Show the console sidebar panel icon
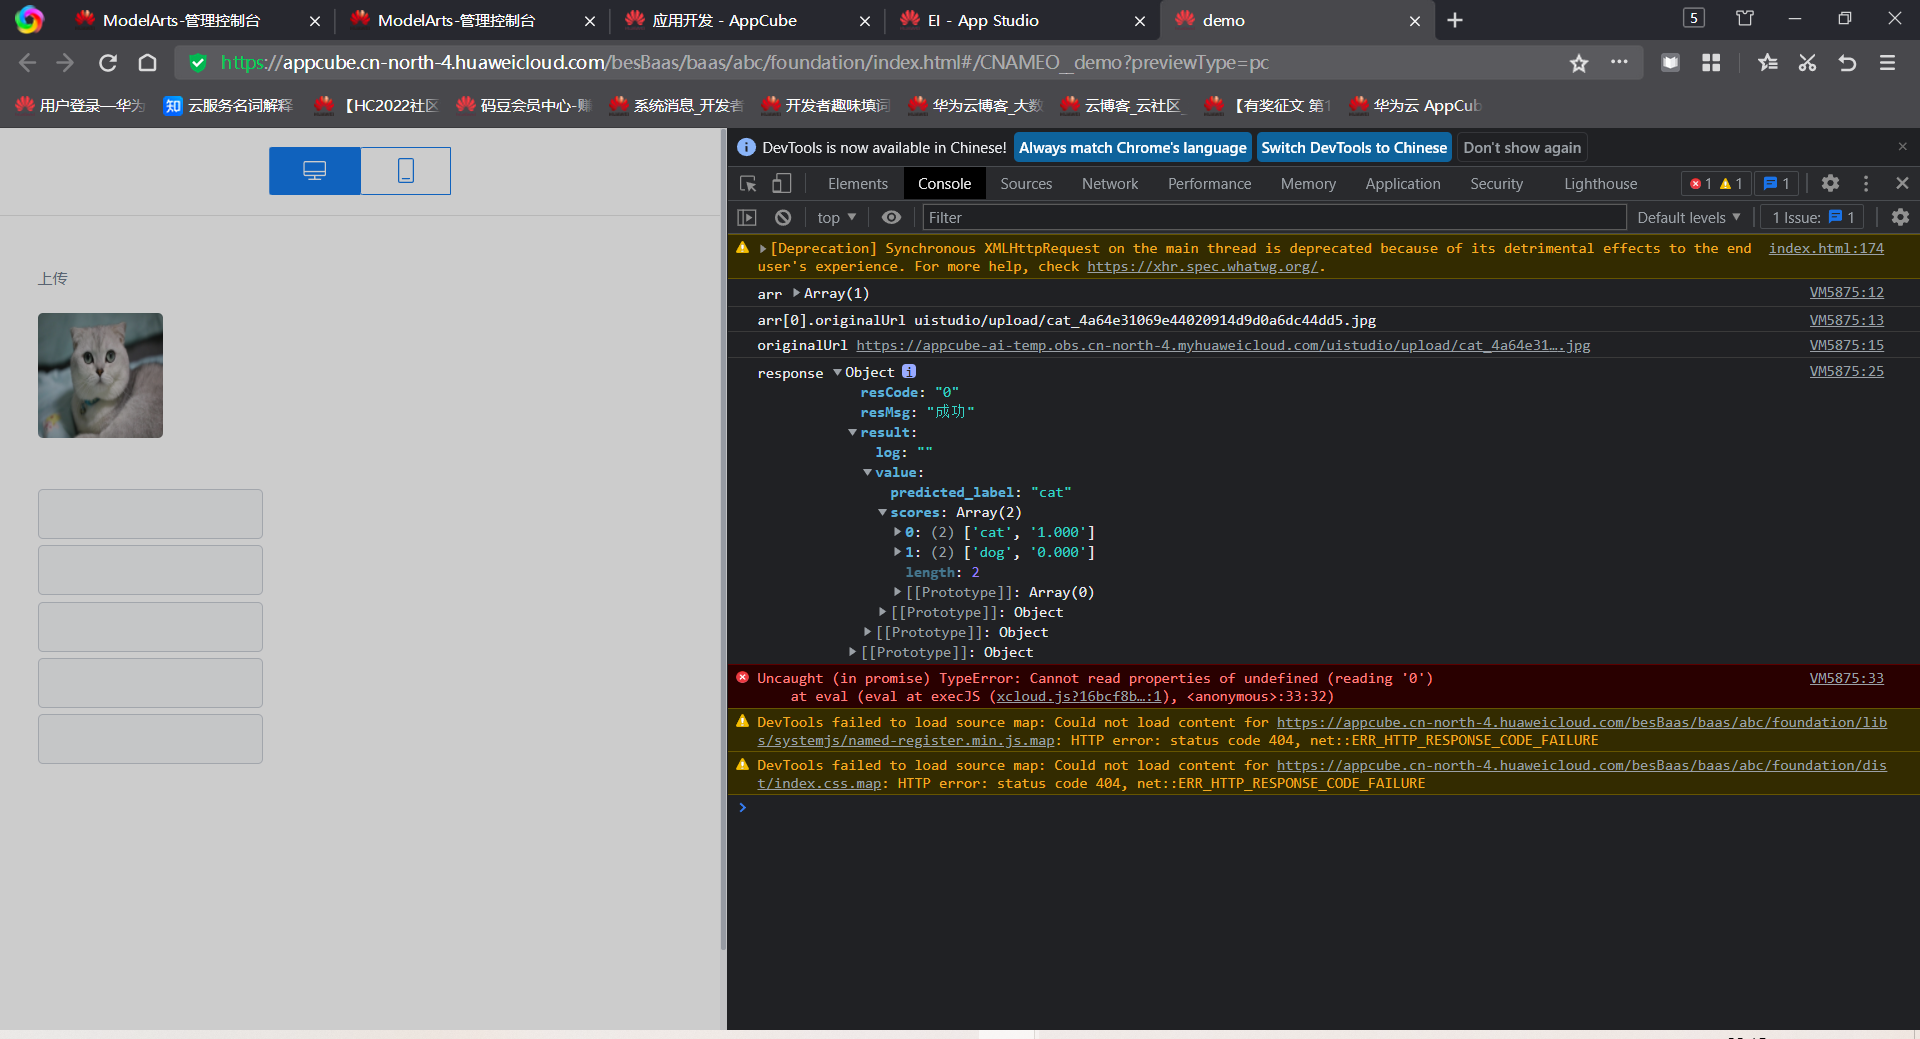This screenshot has width=1920, height=1039. (x=747, y=218)
